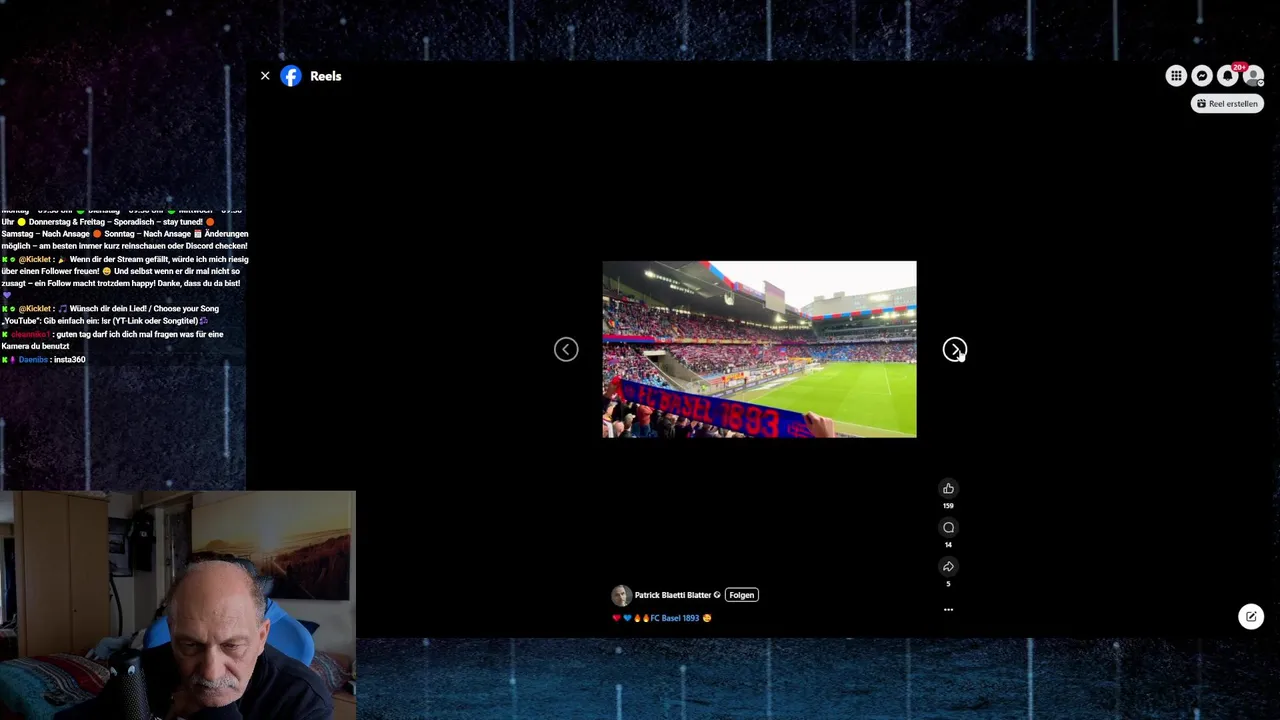Like the reel with thumbs-up icon
Viewport: 1280px width, 720px height.
(948, 488)
